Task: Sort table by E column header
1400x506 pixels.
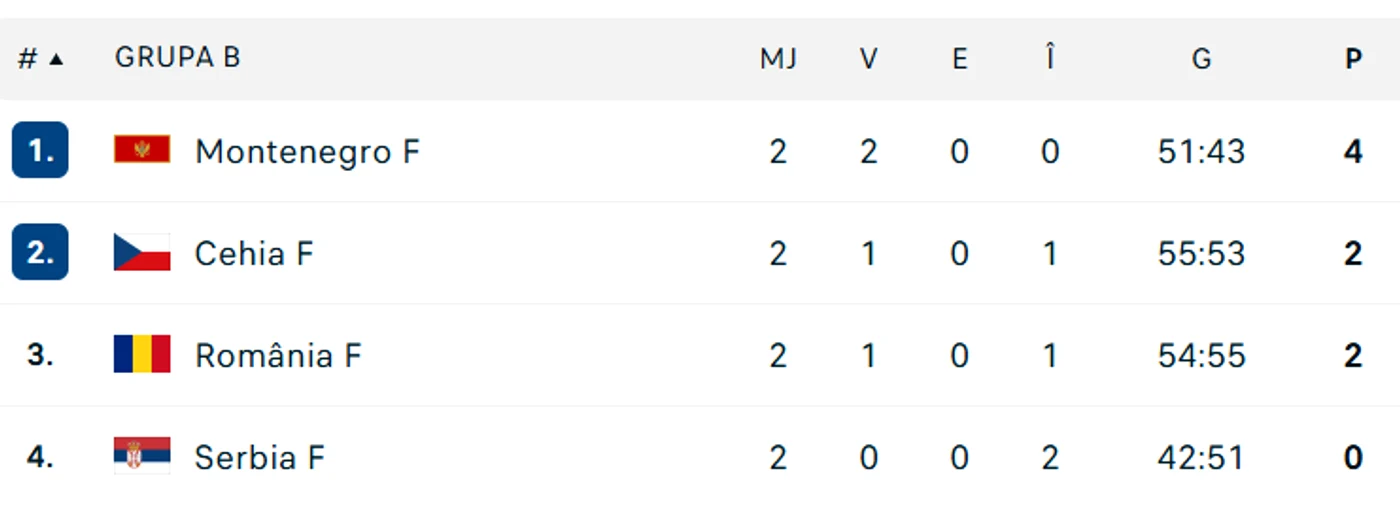Action: [959, 59]
